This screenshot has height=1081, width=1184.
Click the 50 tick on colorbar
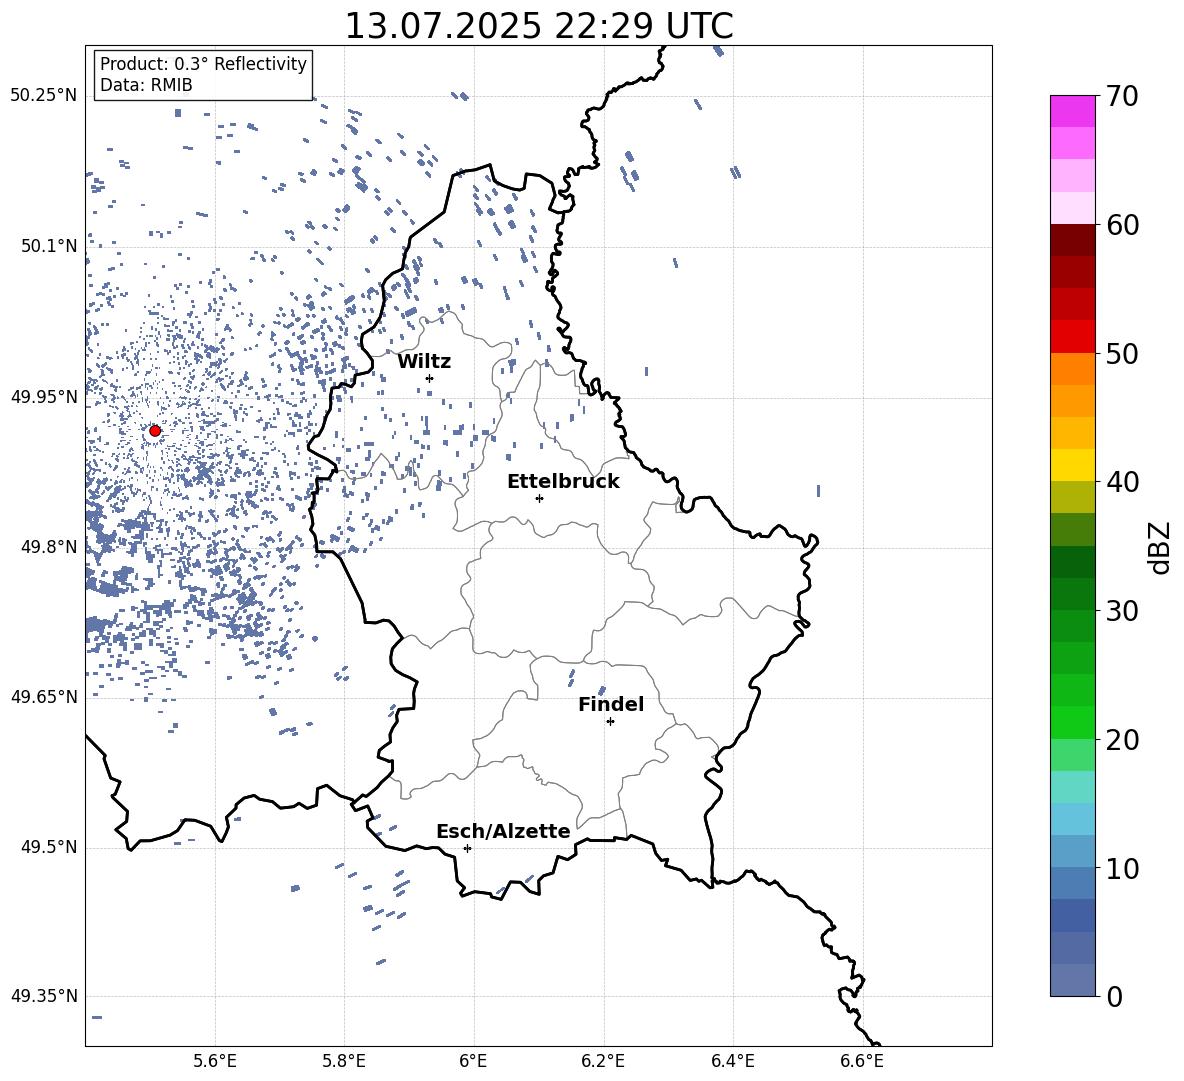click(x=1122, y=354)
